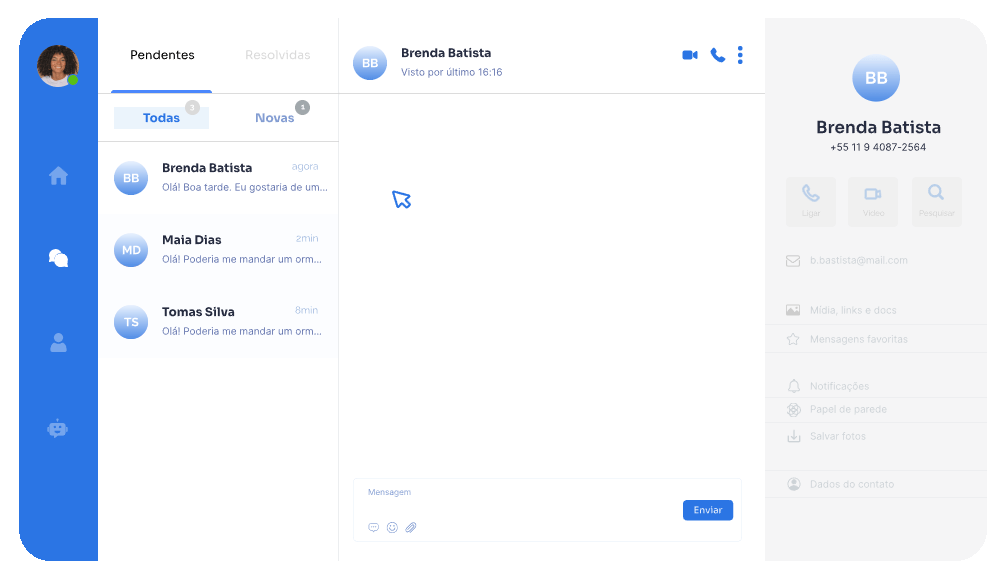The height and width of the screenshot is (580, 1006).
Task: Select the Todas filter tab
Action: pos(161,118)
